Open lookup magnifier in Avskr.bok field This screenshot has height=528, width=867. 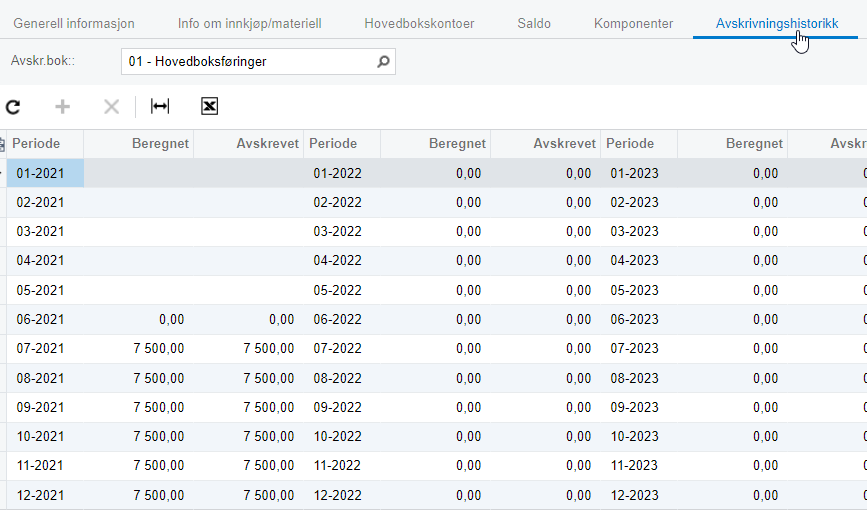pyautogui.click(x=383, y=61)
